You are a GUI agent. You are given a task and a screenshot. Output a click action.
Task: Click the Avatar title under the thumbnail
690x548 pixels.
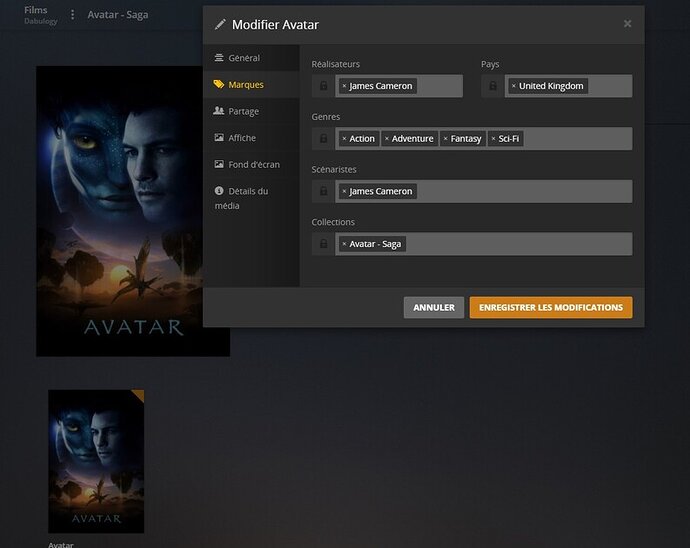(61, 544)
